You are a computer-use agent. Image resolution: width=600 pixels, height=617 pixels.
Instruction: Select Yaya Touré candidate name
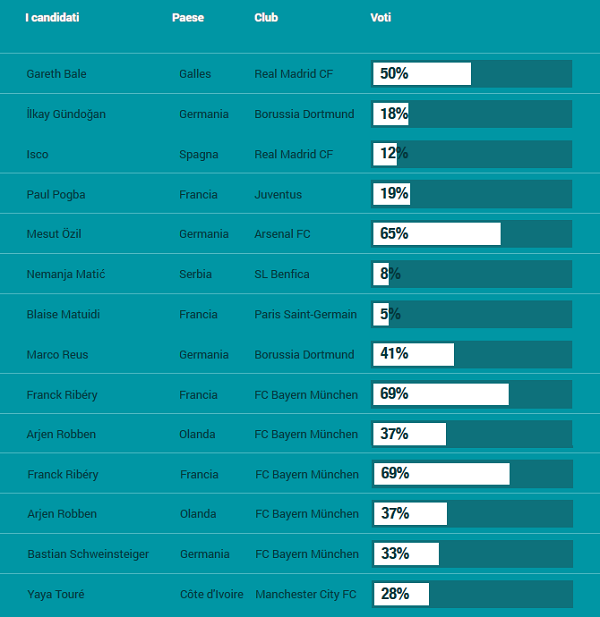click(x=56, y=594)
